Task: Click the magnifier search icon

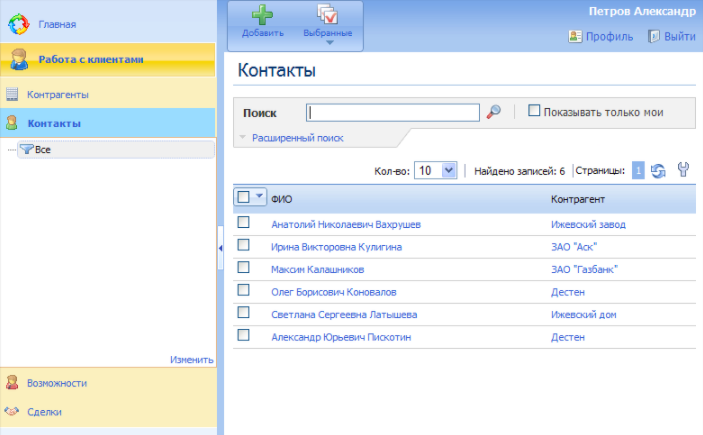Action: [x=493, y=113]
